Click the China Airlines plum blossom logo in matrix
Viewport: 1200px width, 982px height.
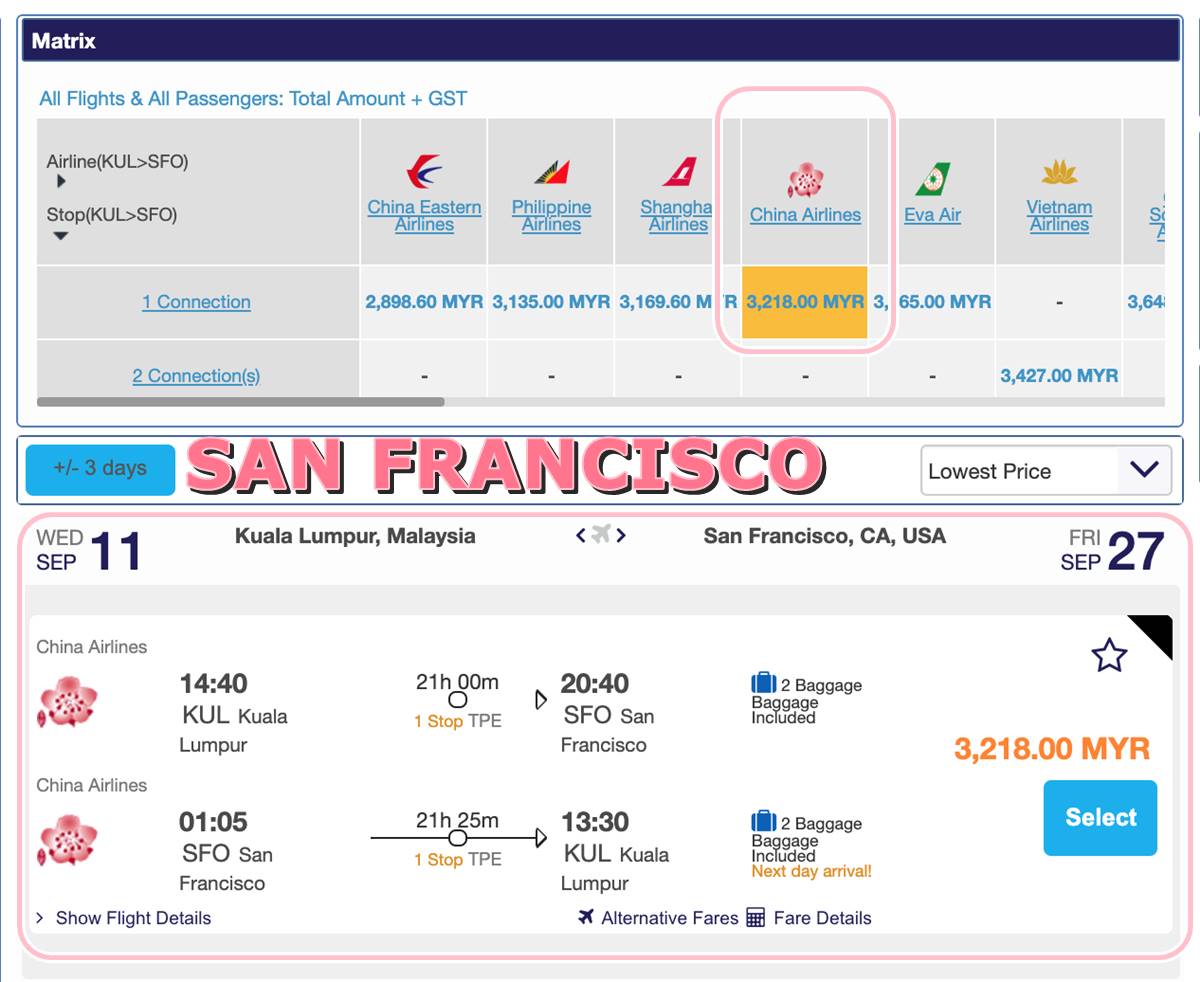coord(805,180)
